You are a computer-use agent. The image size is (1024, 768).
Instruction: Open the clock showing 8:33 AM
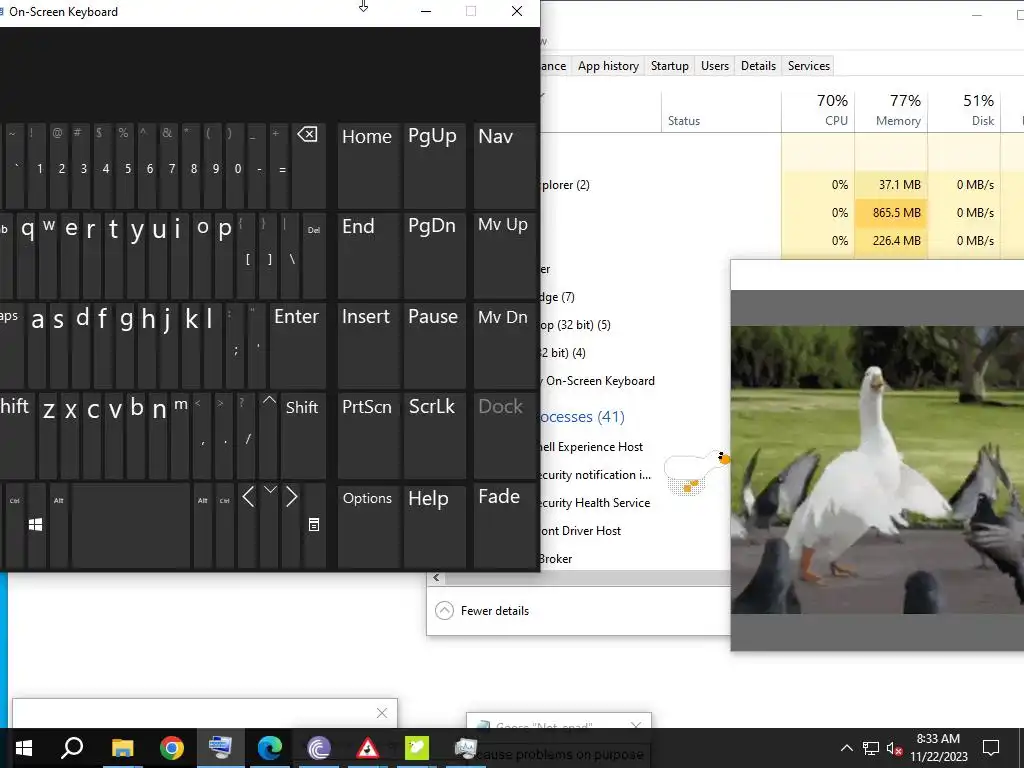pyautogui.click(x=938, y=748)
